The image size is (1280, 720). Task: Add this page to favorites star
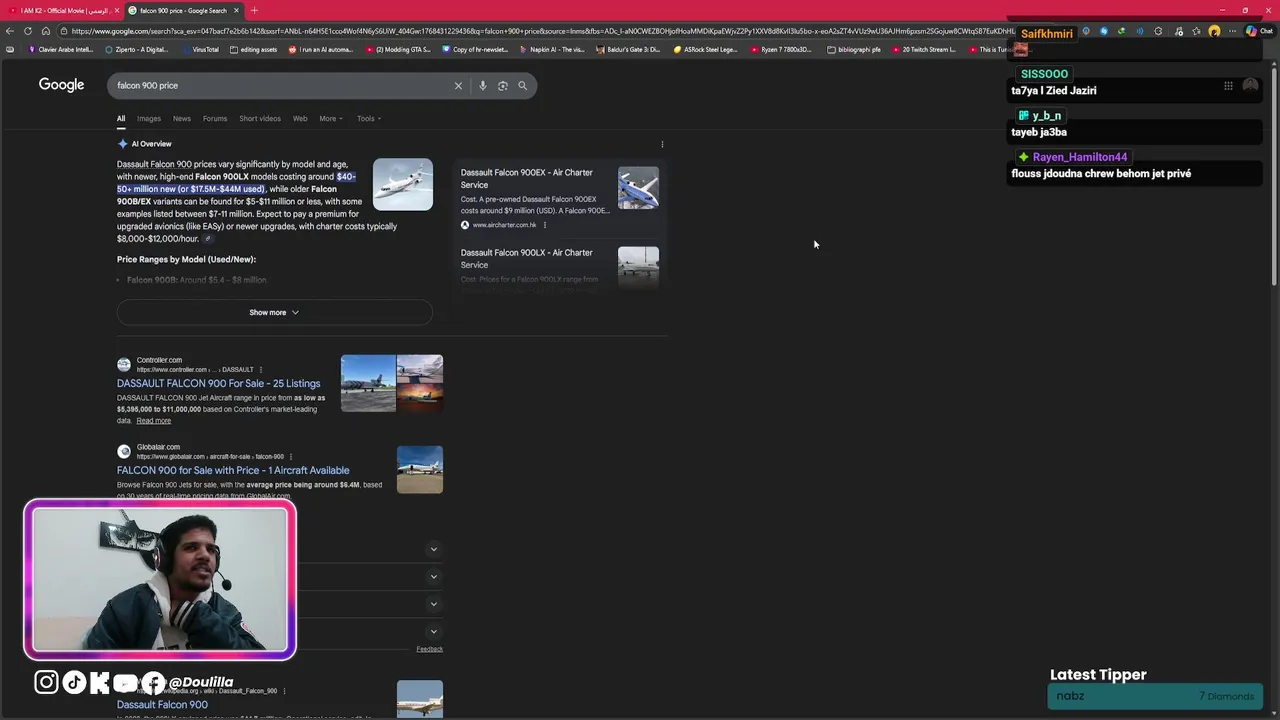pos(1196,31)
